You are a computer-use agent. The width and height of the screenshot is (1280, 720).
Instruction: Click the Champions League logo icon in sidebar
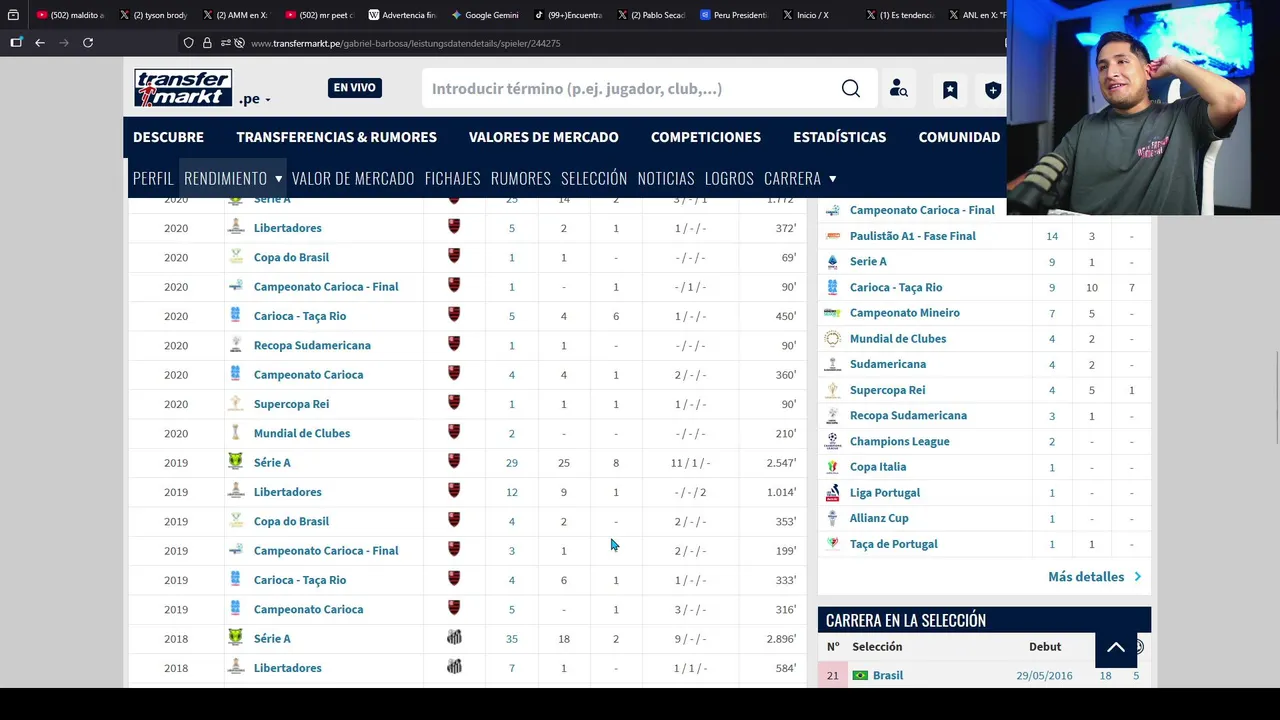[832, 441]
